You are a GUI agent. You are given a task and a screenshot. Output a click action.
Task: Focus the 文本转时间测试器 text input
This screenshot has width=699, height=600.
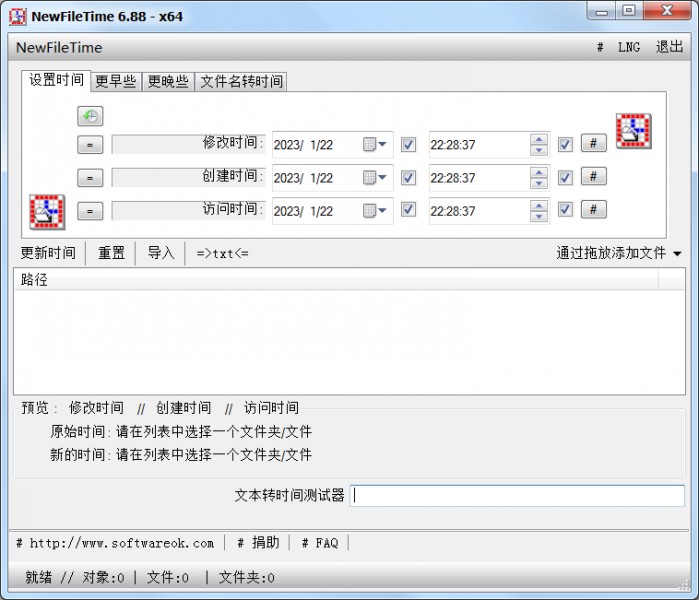517,496
